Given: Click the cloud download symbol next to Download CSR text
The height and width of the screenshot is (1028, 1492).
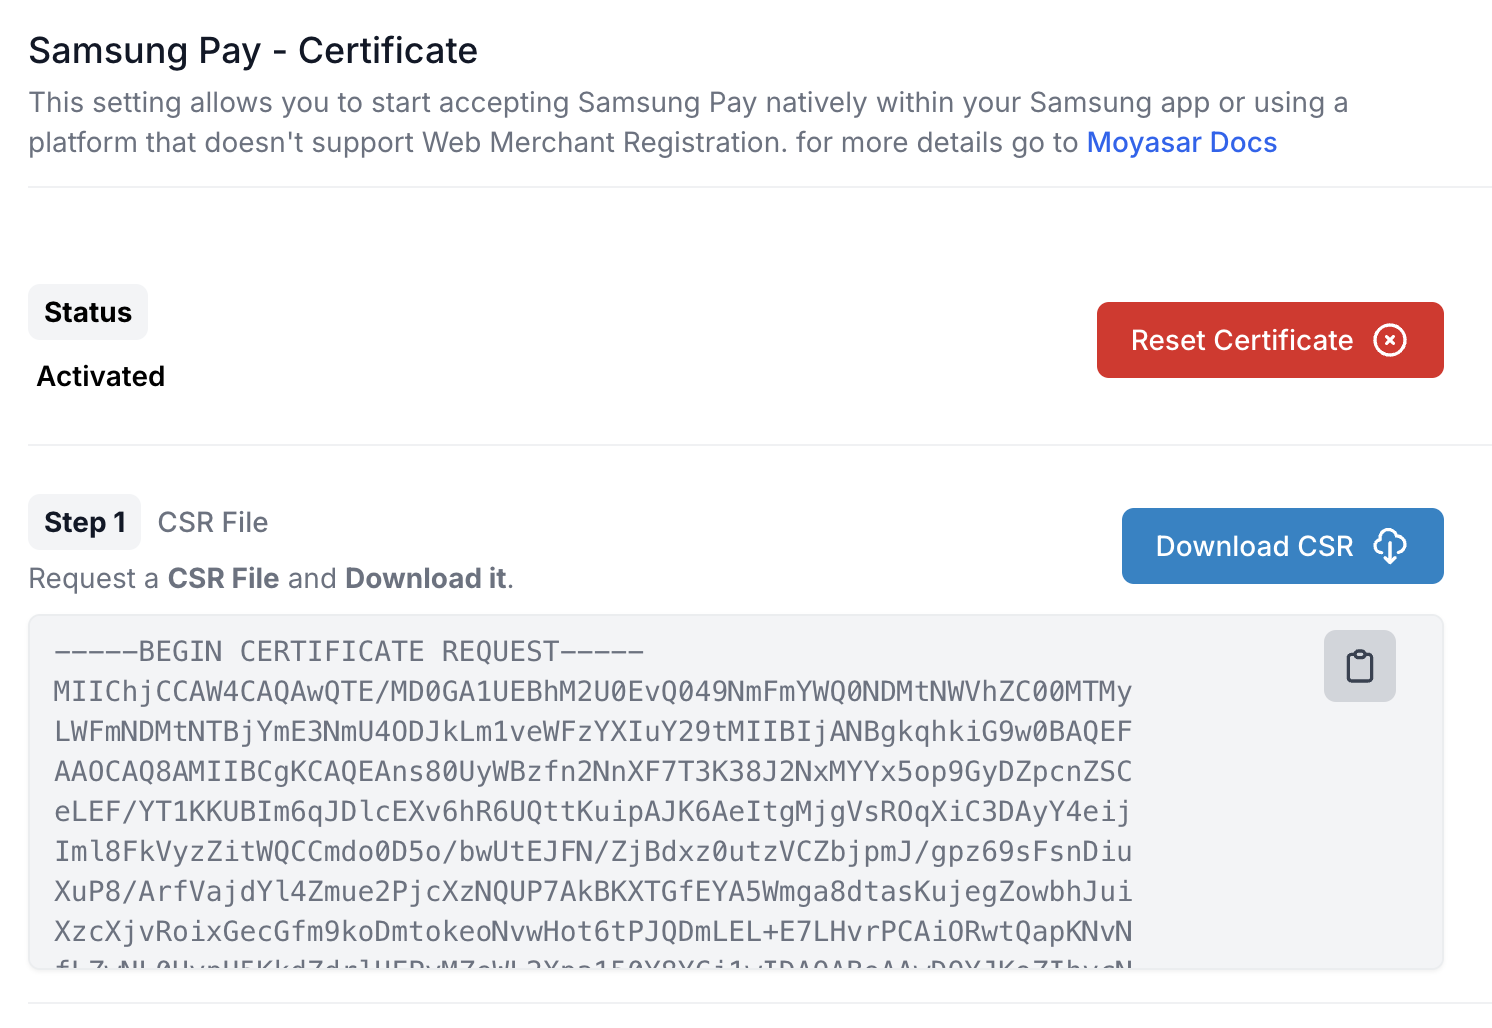Looking at the screenshot, I should (1391, 546).
